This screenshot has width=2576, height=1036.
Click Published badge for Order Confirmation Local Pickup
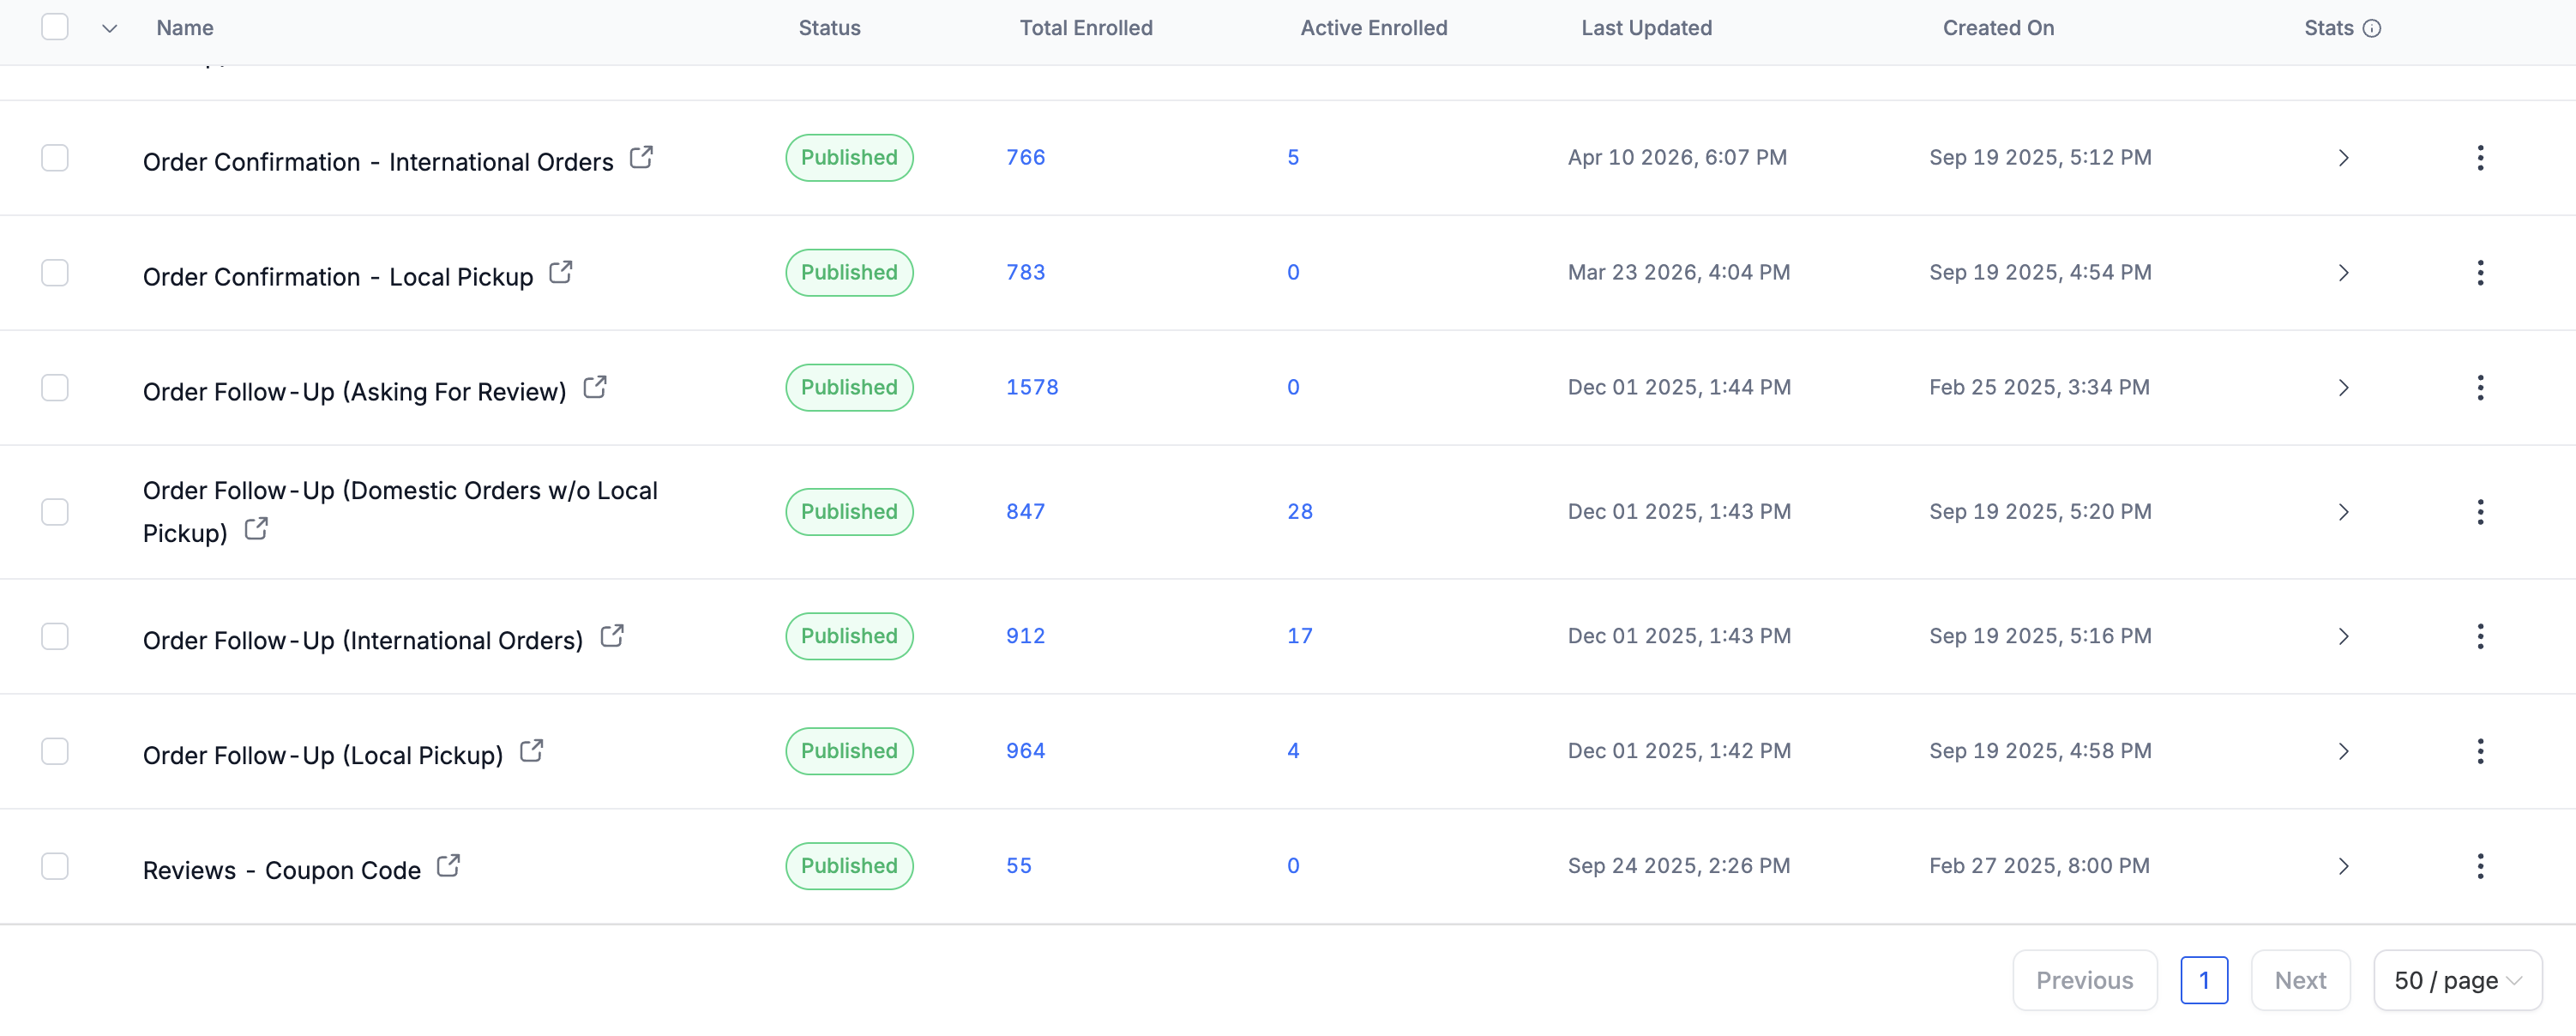849,273
